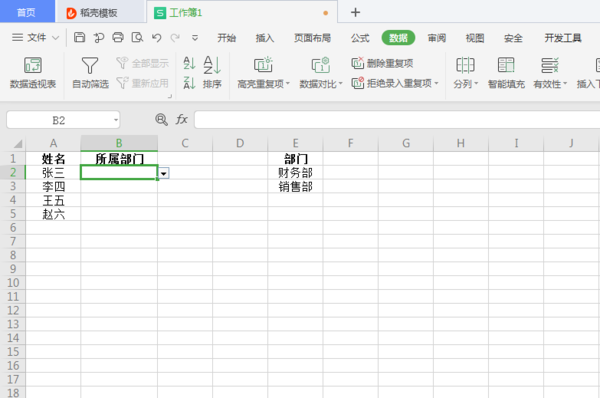600x398 pixels.
Task: Sort ascending A to Z icon
Action: point(189,63)
